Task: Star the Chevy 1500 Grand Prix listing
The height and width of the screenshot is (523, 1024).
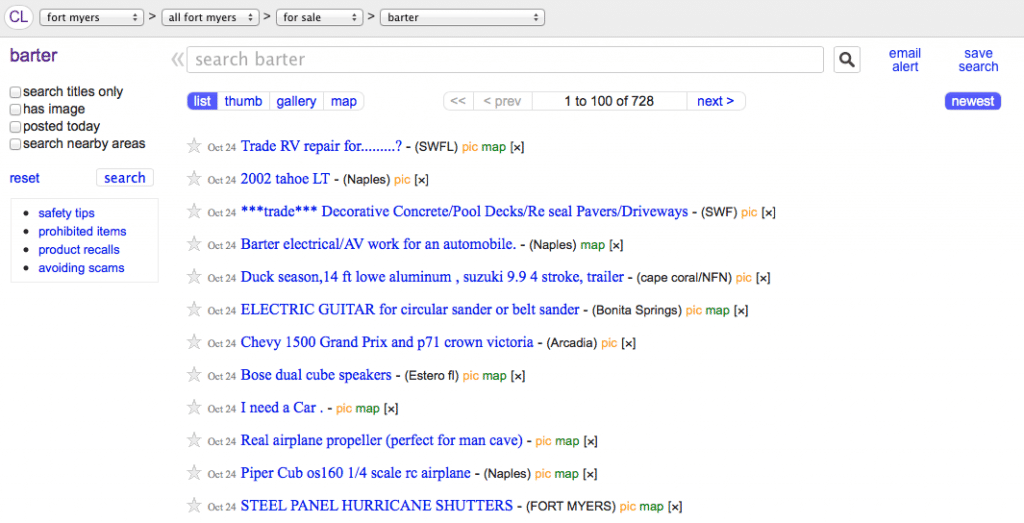Action: coord(194,341)
